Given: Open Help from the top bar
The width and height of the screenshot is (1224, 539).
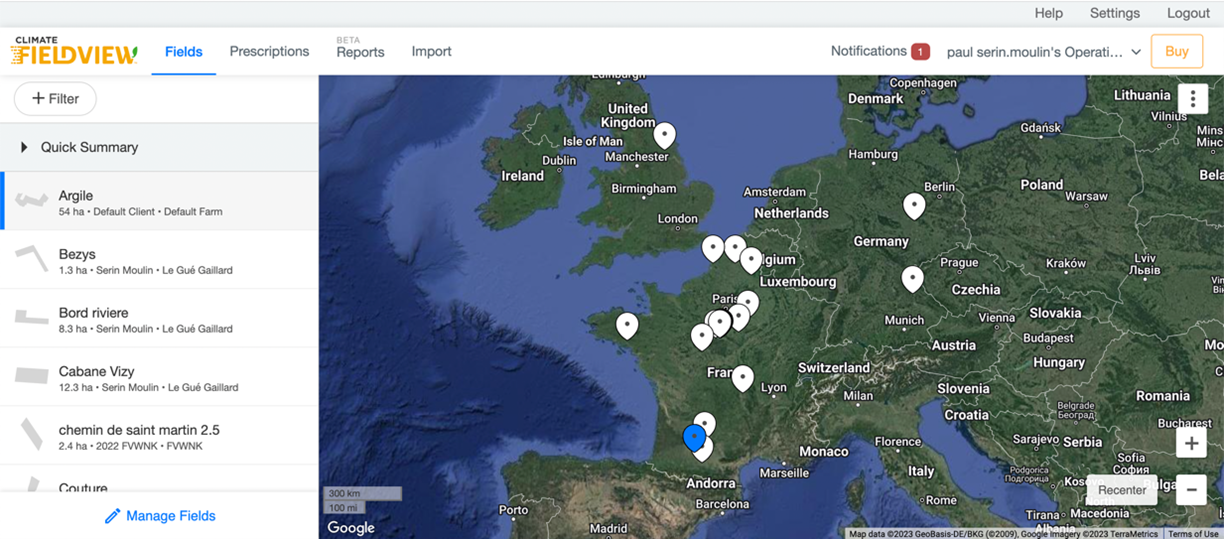Looking at the screenshot, I should coord(1049,13).
